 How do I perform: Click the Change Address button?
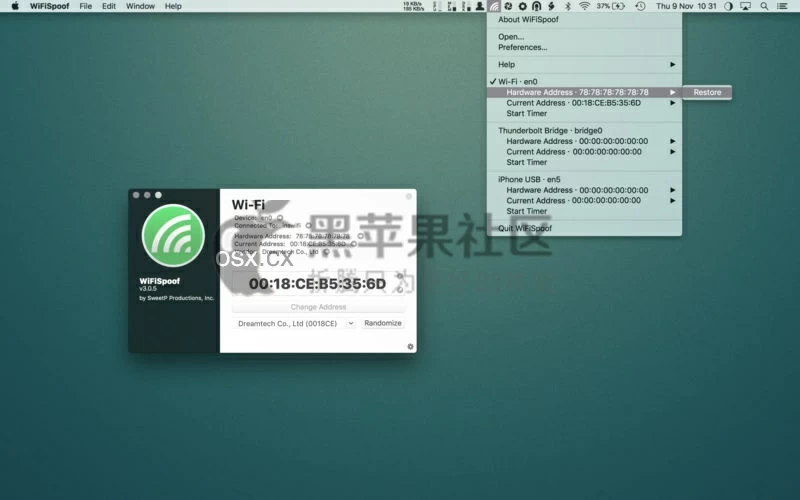318,307
